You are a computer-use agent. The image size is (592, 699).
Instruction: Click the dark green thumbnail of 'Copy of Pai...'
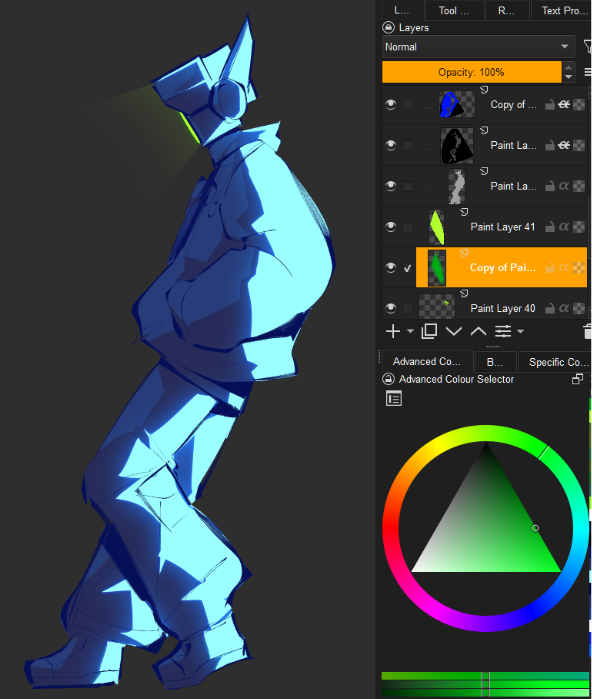pyautogui.click(x=437, y=267)
